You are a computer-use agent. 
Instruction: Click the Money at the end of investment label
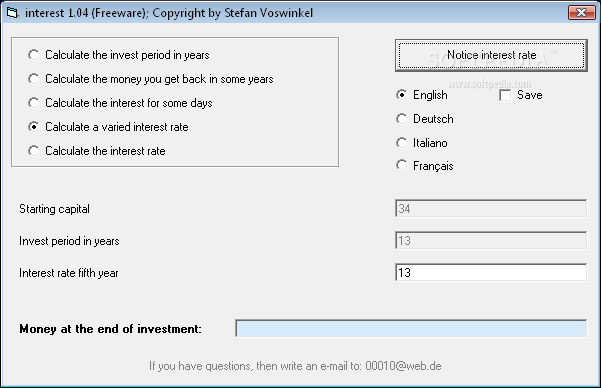click(110, 329)
